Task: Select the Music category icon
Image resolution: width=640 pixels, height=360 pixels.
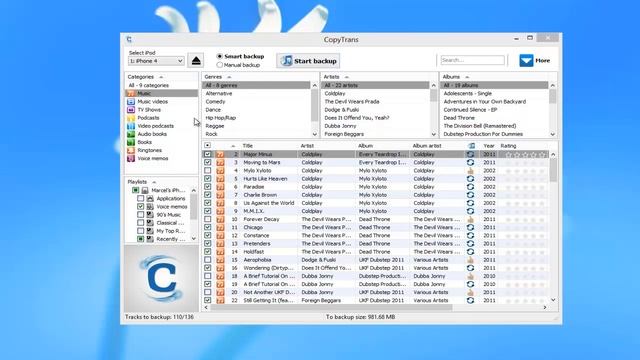Action: click(131, 93)
